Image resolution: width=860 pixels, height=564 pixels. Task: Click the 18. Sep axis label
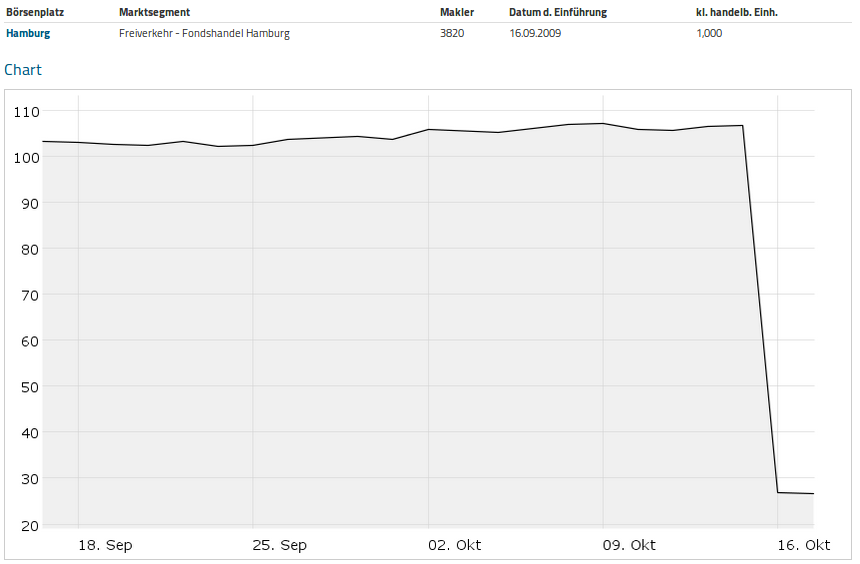(x=105, y=545)
